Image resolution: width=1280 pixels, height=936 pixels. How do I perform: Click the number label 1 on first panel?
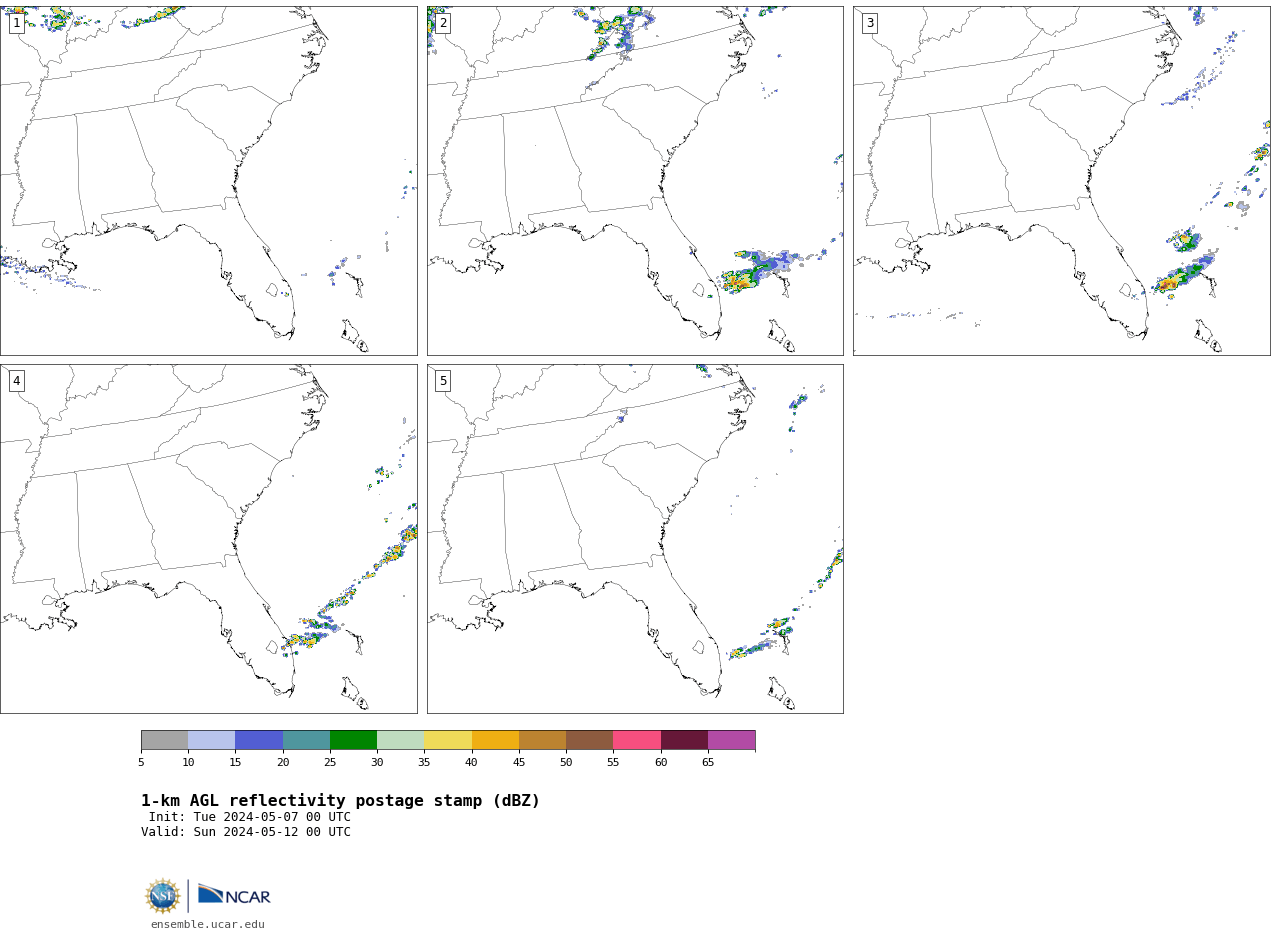point(16,23)
